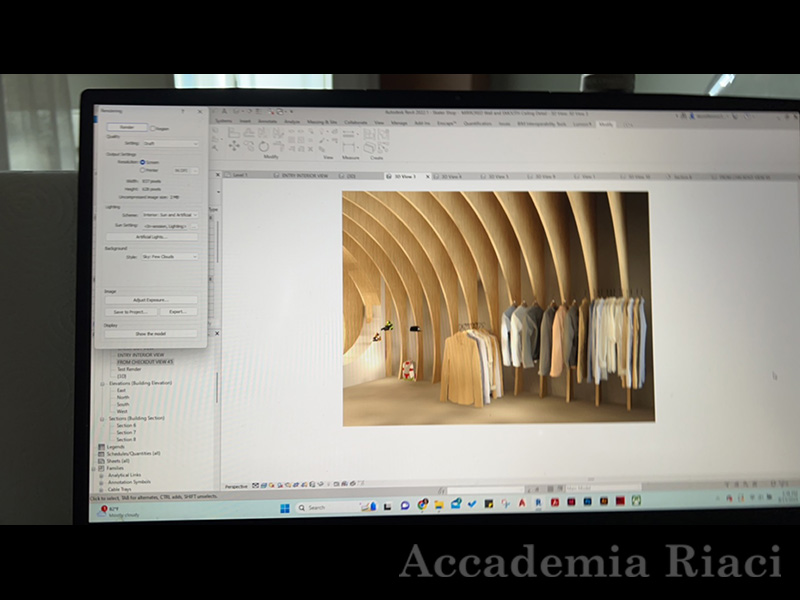Screen dimensions: 800x600
Task: Click the Render button
Action: [x=127, y=127]
